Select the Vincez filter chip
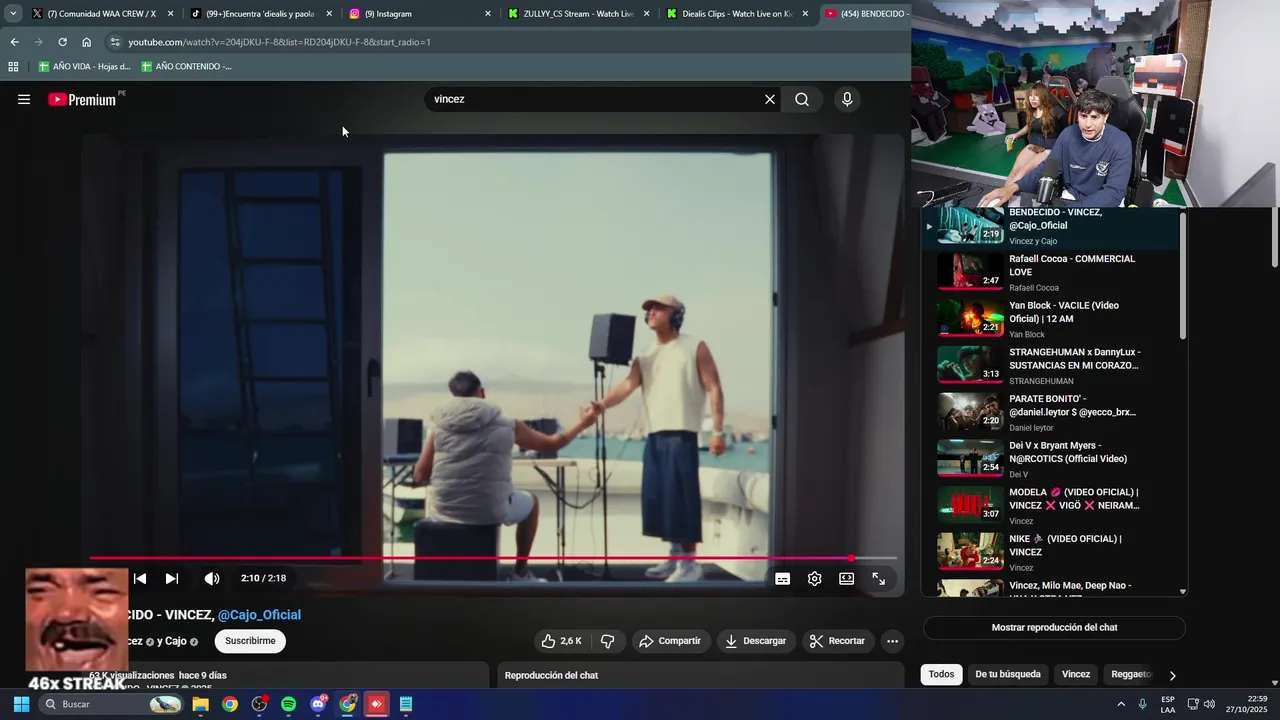Viewport: 1280px width, 720px height. coord(1076,674)
